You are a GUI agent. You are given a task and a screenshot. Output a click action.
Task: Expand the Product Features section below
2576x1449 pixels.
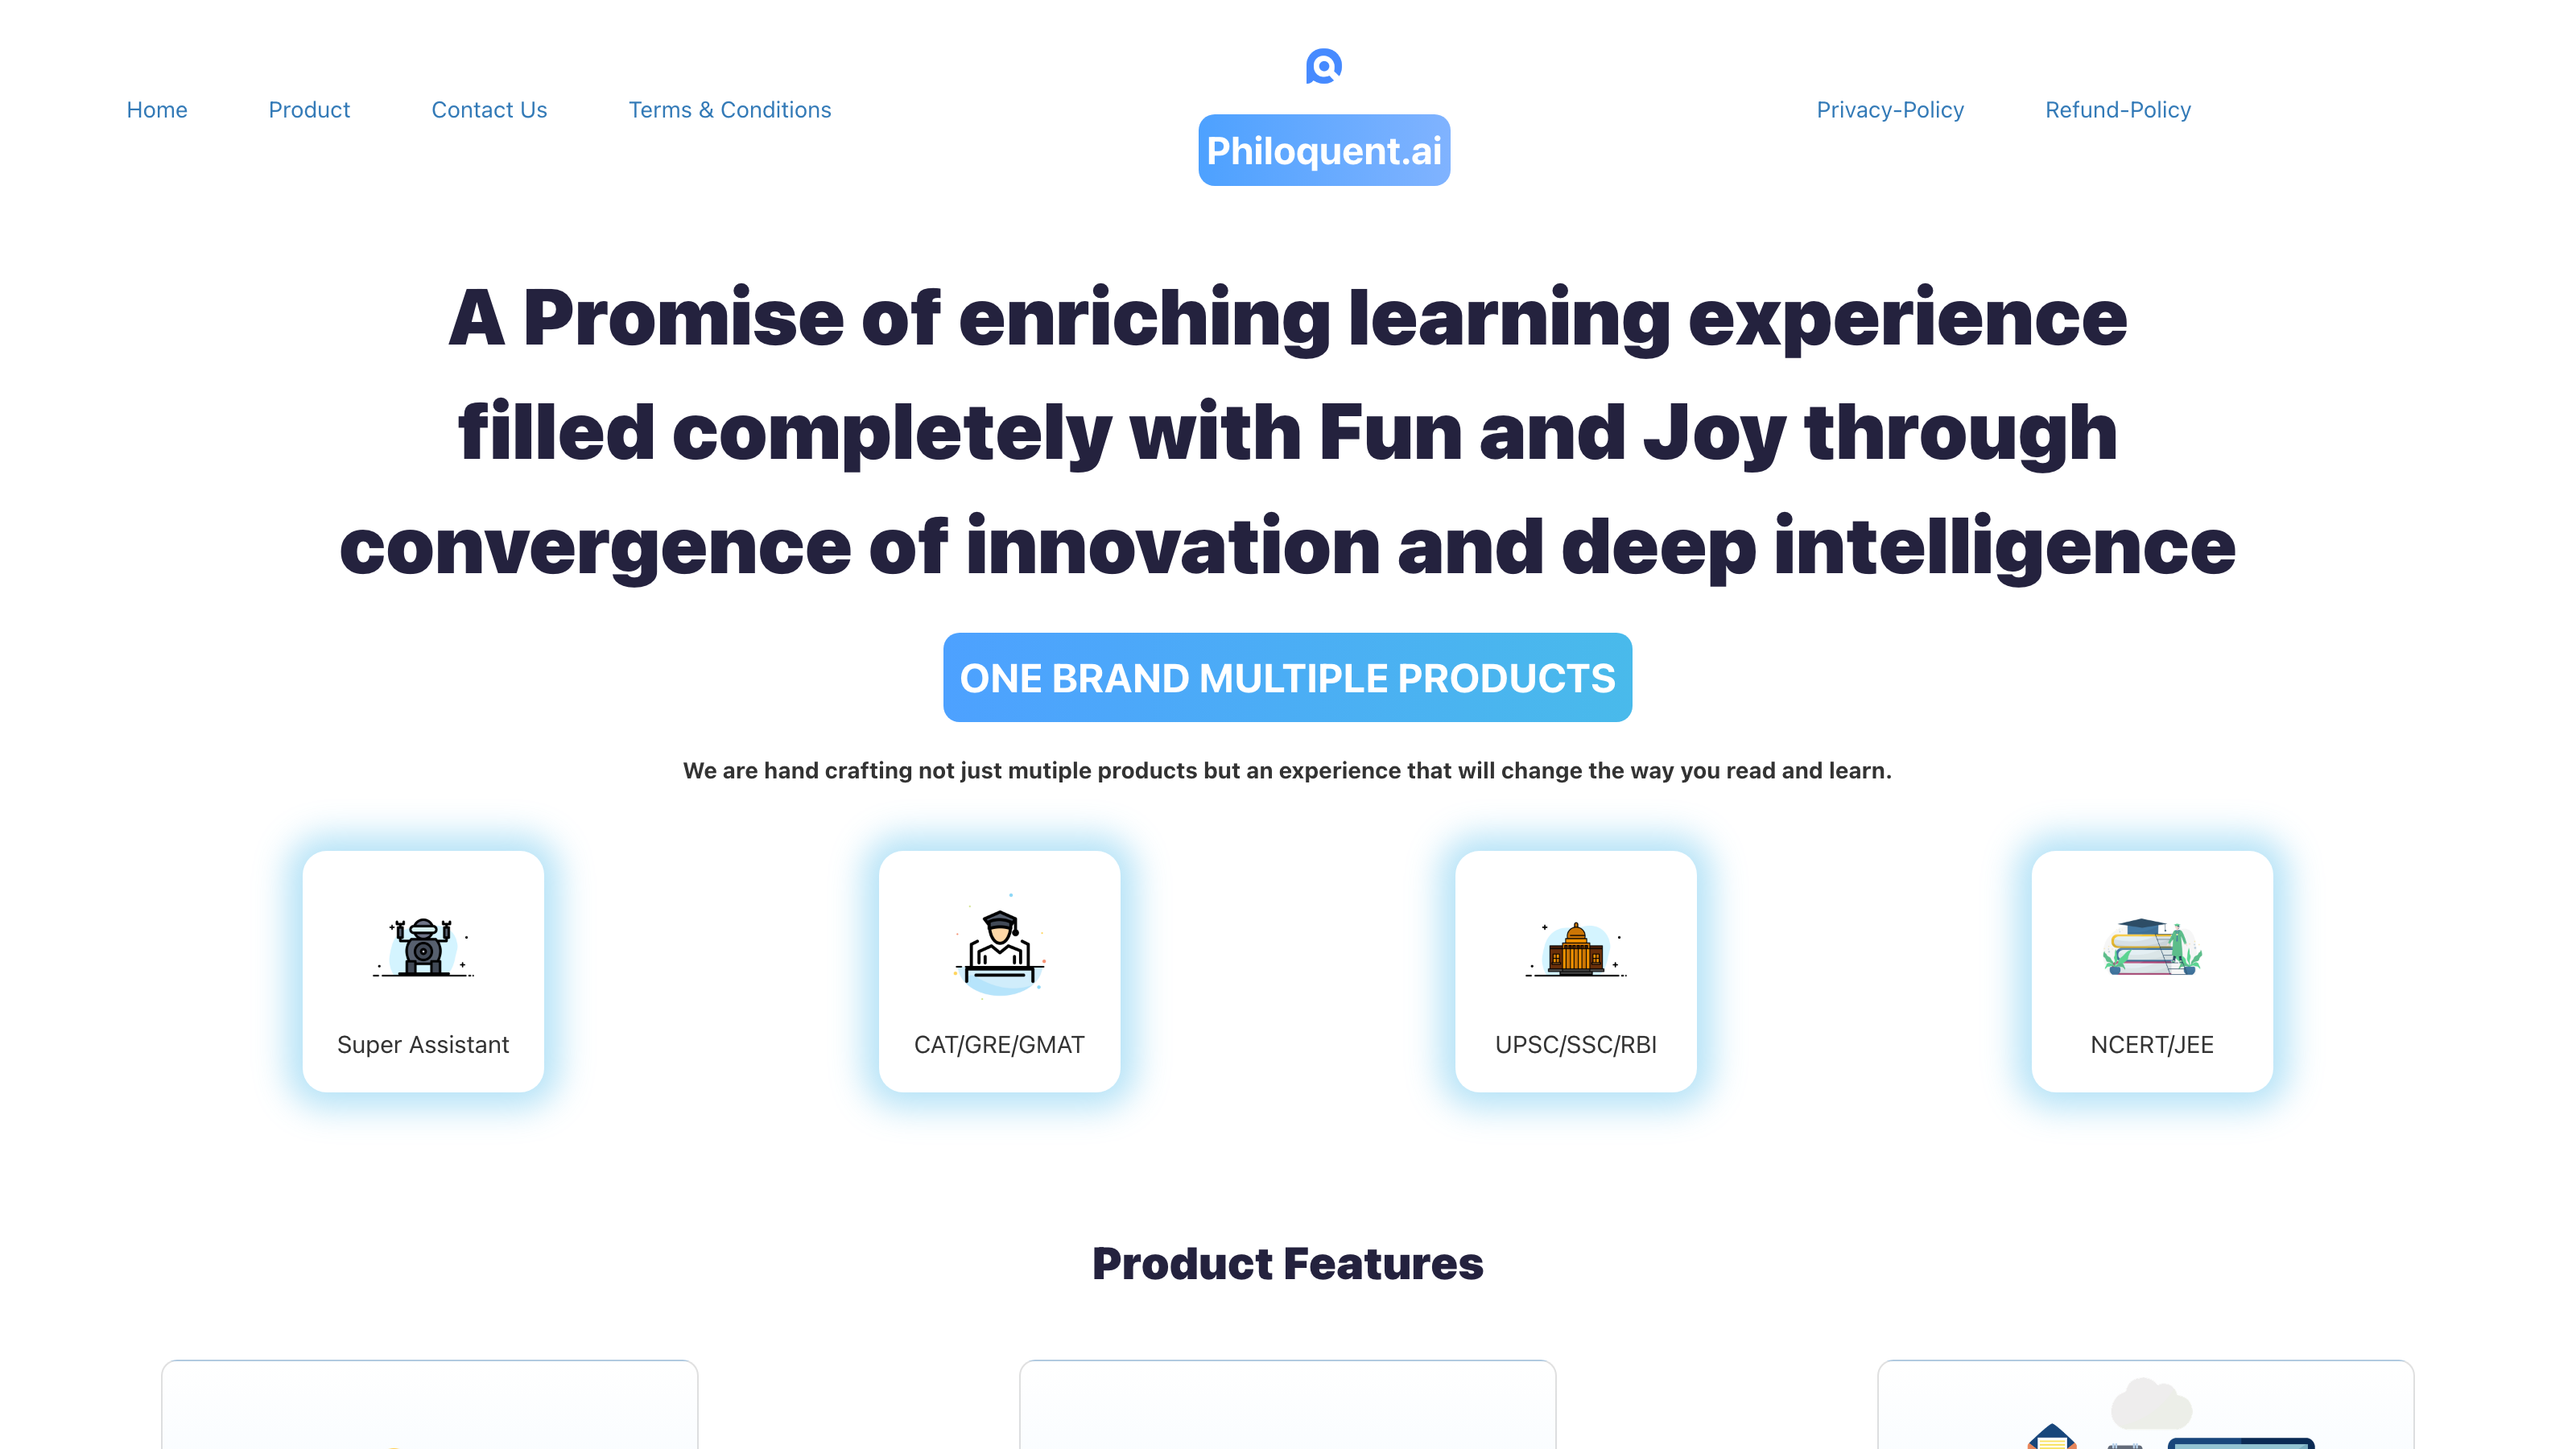point(1286,1263)
